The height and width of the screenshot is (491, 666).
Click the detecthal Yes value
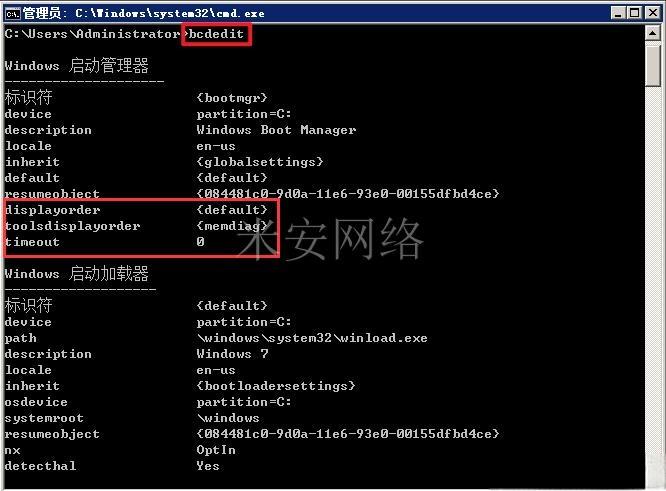tap(208, 466)
